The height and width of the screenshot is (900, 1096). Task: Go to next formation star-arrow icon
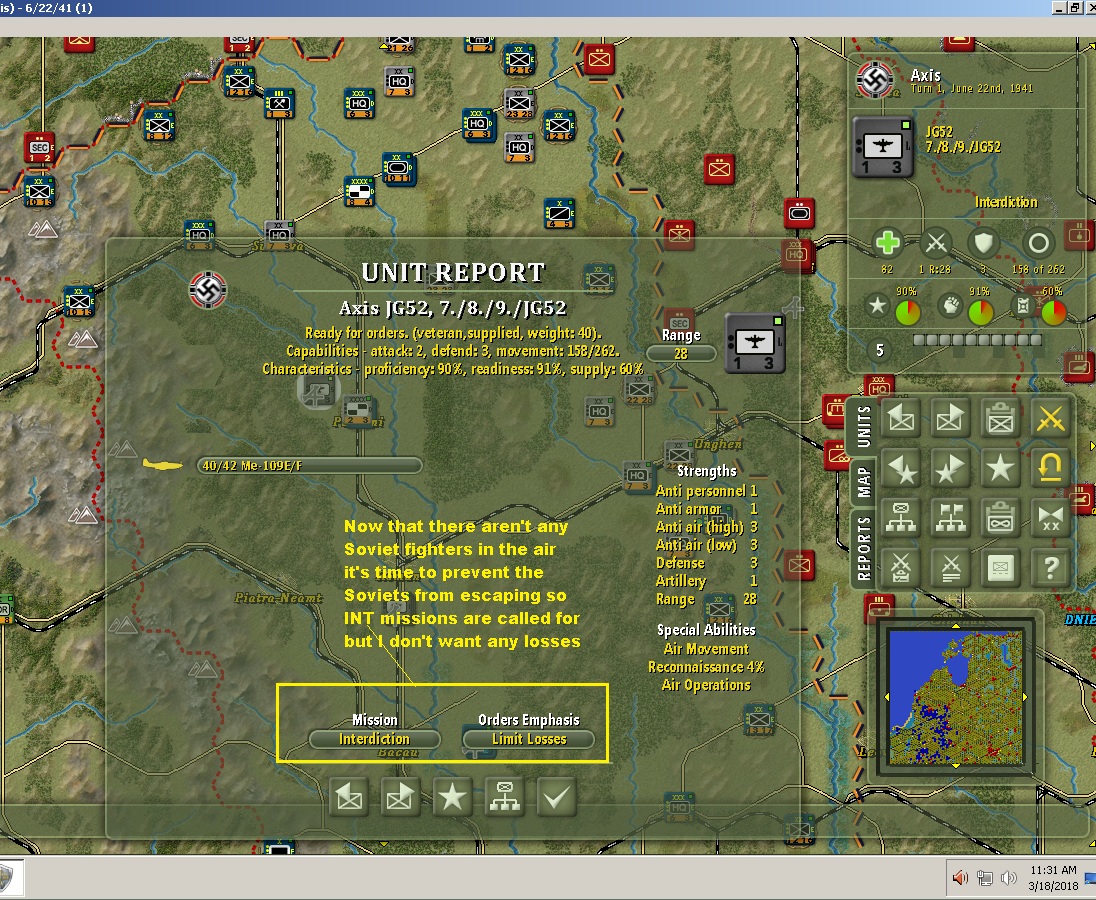coord(951,468)
